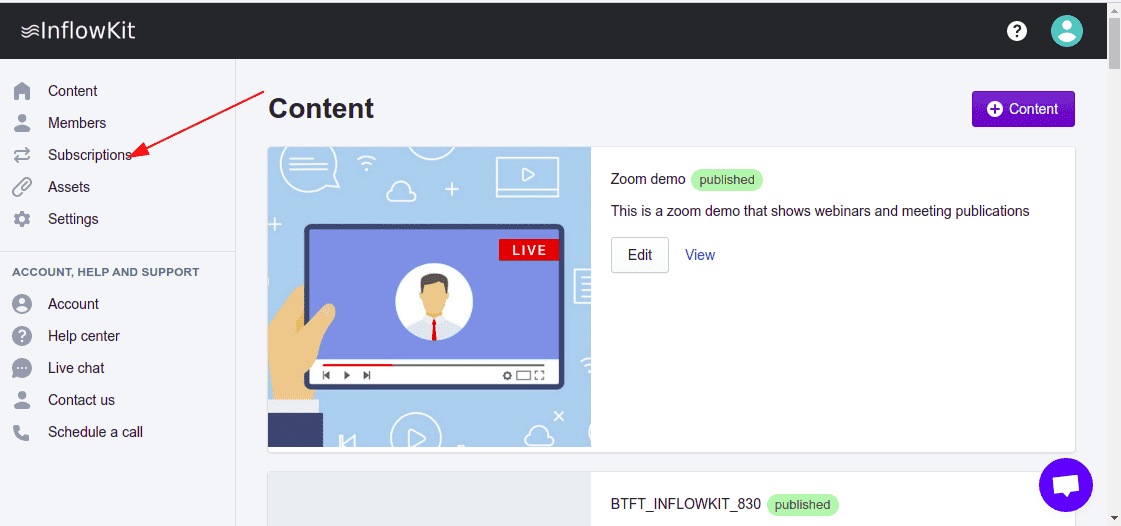Select the Account menu item
Screen dimensions: 1121x526
[x=73, y=304]
